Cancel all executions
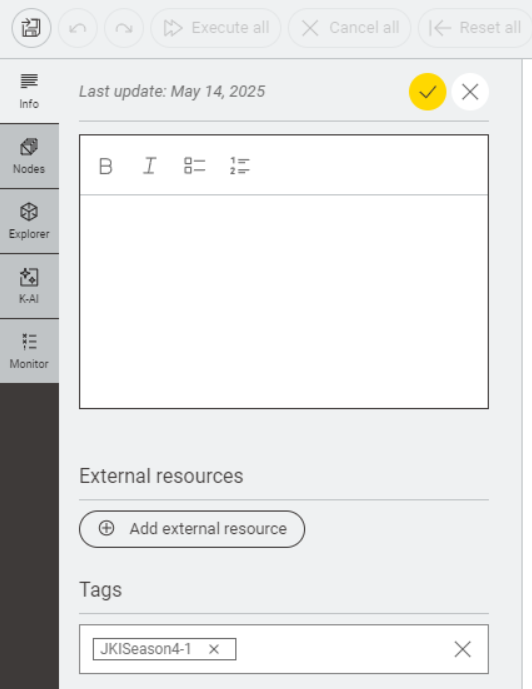 (x=350, y=28)
